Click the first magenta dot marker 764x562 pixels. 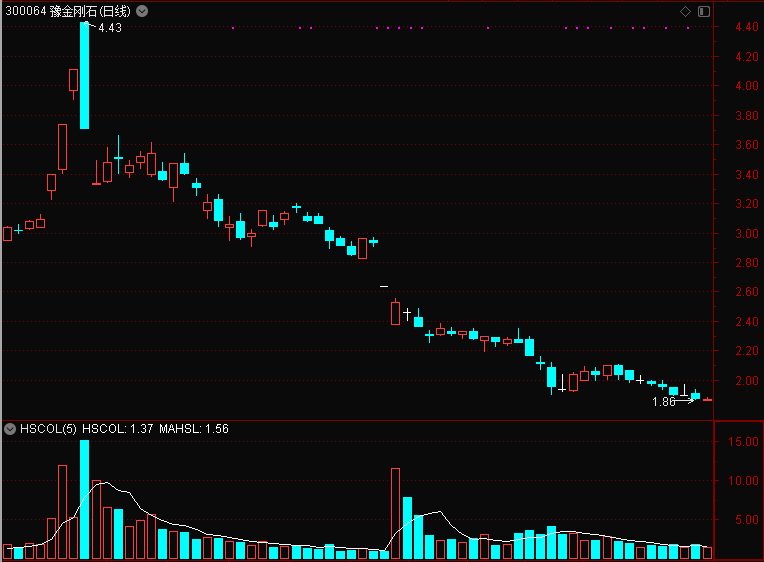pyautogui.click(x=233, y=28)
